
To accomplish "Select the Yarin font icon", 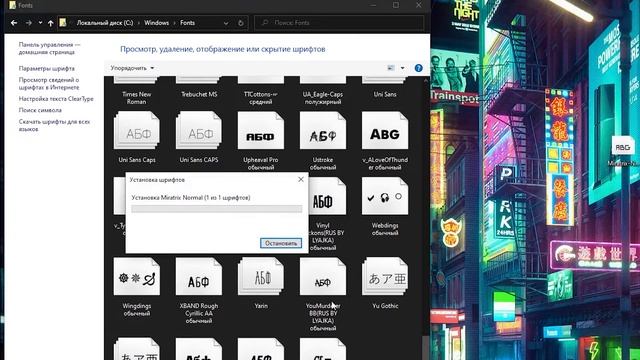I will click(261, 276).
